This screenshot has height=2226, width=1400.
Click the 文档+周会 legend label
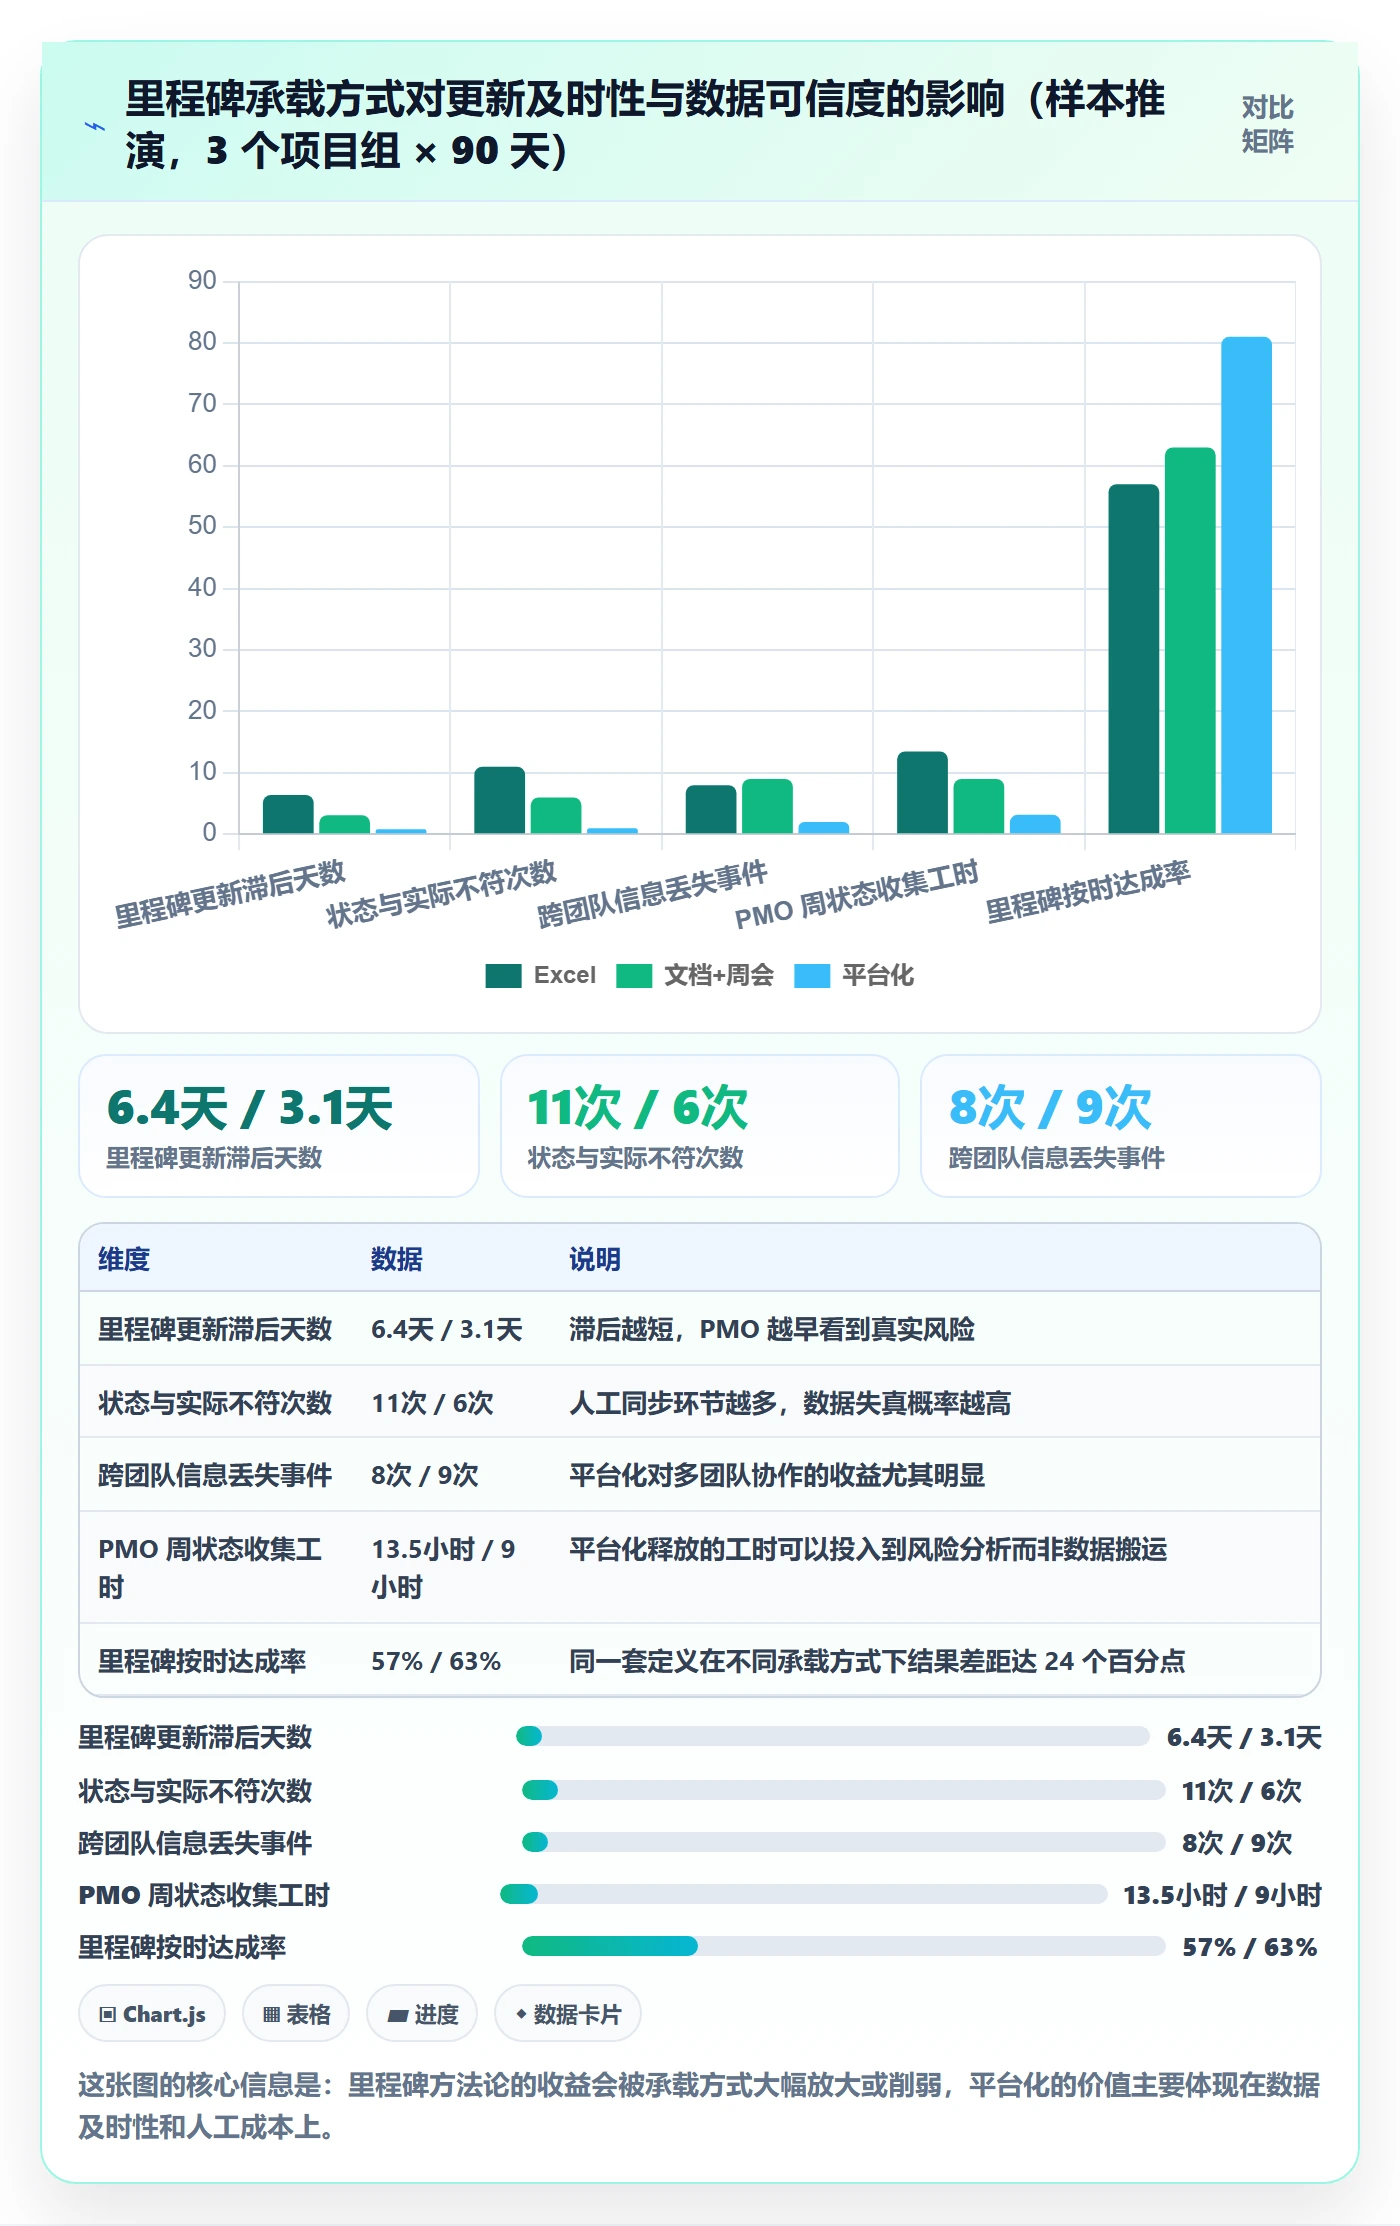(x=719, y=976)
